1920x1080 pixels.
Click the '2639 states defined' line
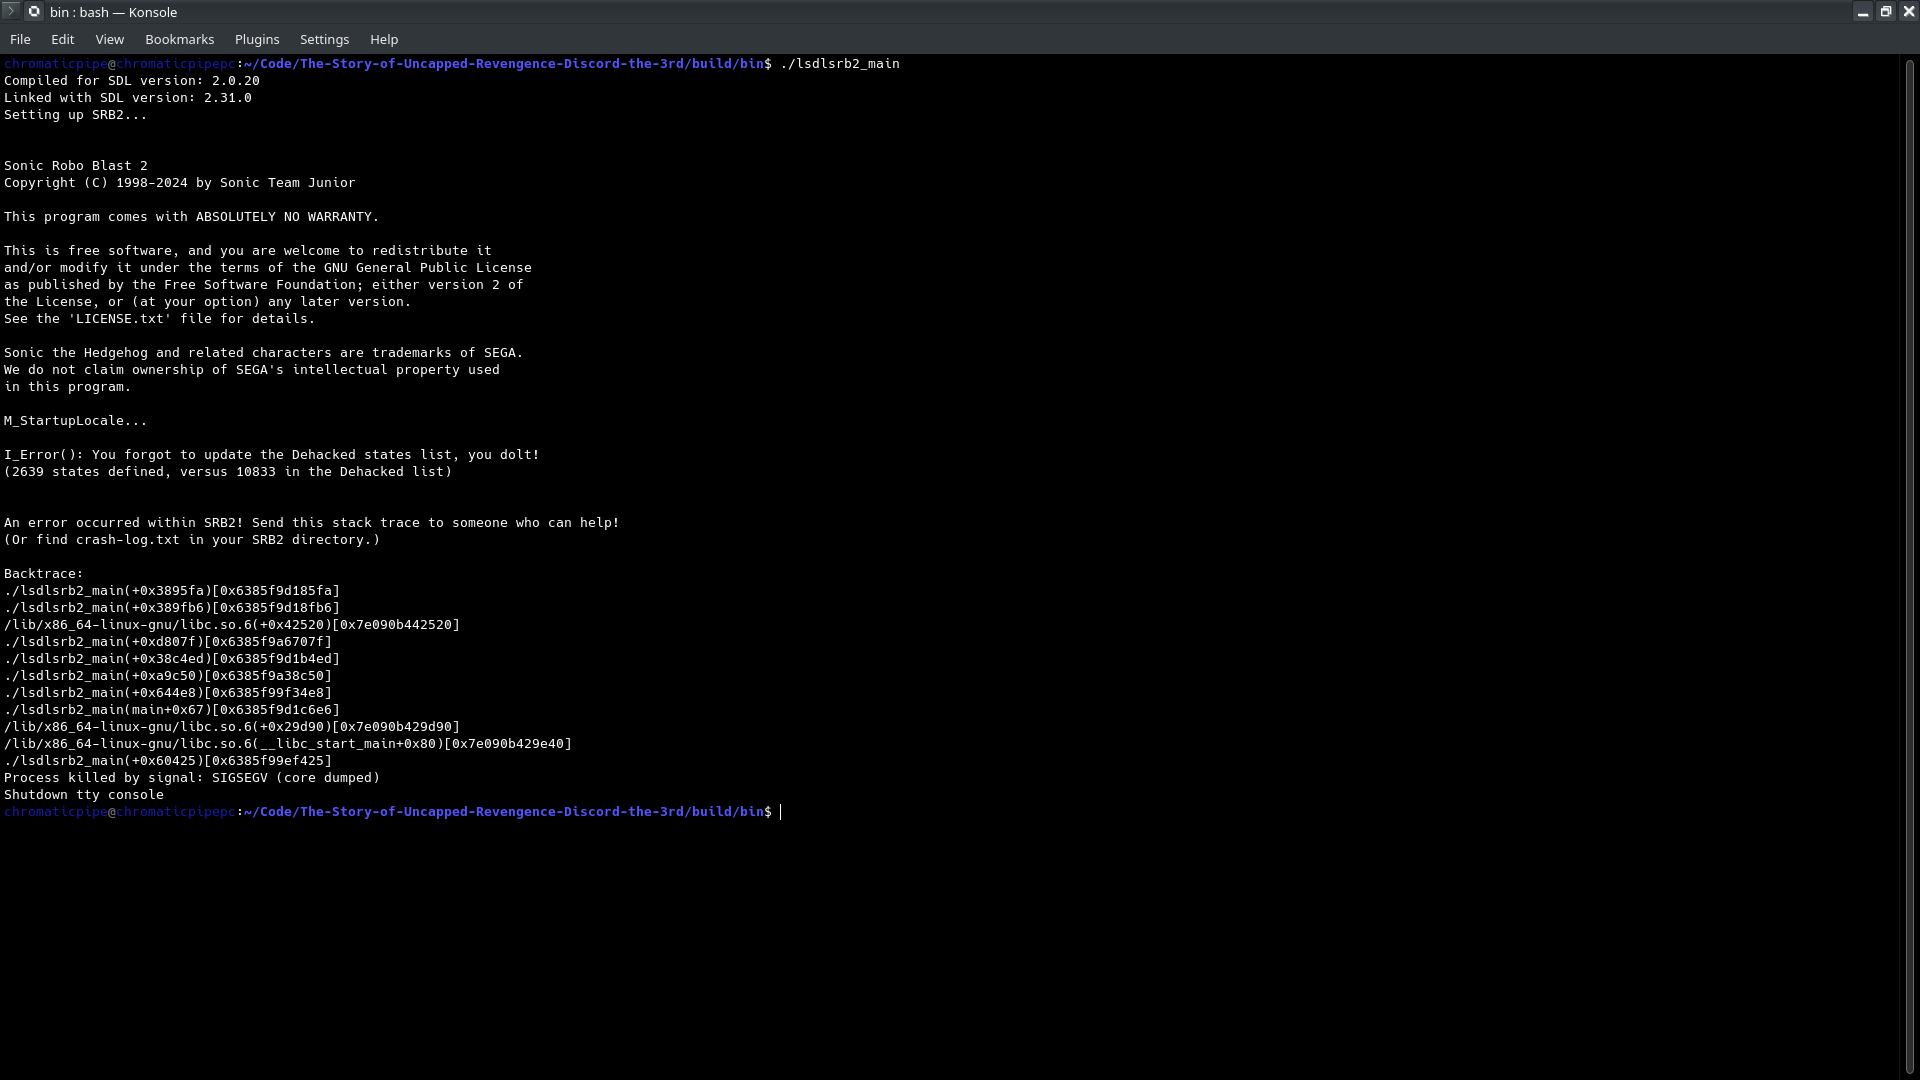point(228,472)
